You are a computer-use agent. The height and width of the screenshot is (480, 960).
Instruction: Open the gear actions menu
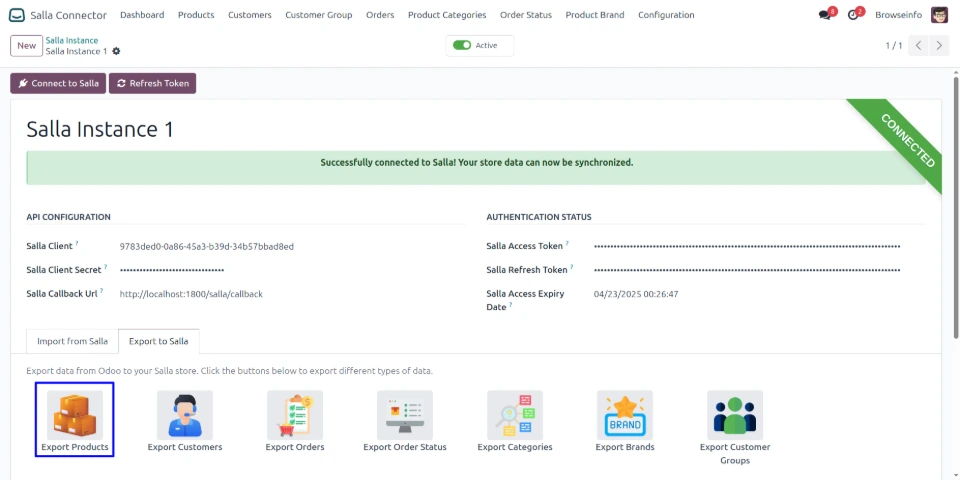(x=116, y=51)
